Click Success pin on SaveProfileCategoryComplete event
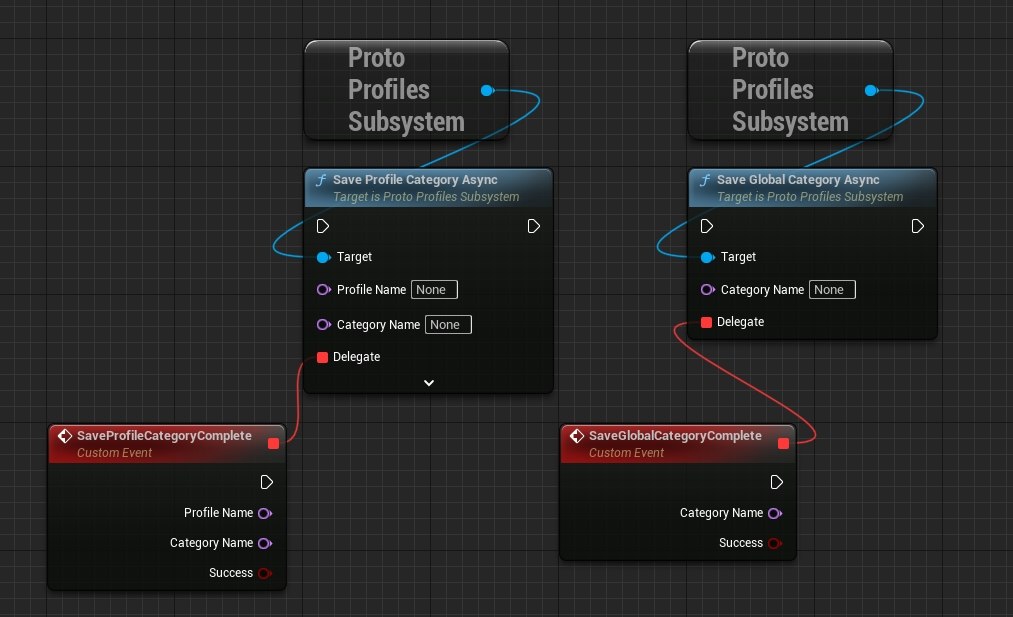Screen dimensions: 1013x617 click(264, 573)
